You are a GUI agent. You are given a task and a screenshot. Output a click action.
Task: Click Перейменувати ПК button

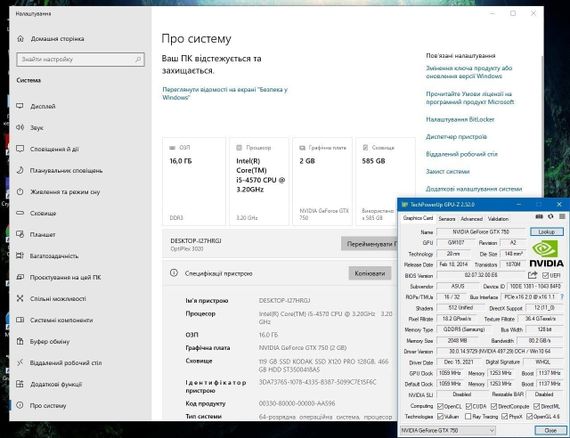(369, 244)
